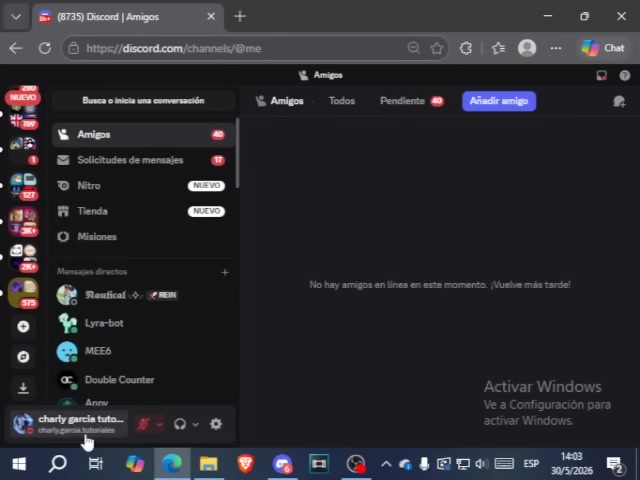Expand the microphone options arrow
640x480 pixels.
(159, 424)
